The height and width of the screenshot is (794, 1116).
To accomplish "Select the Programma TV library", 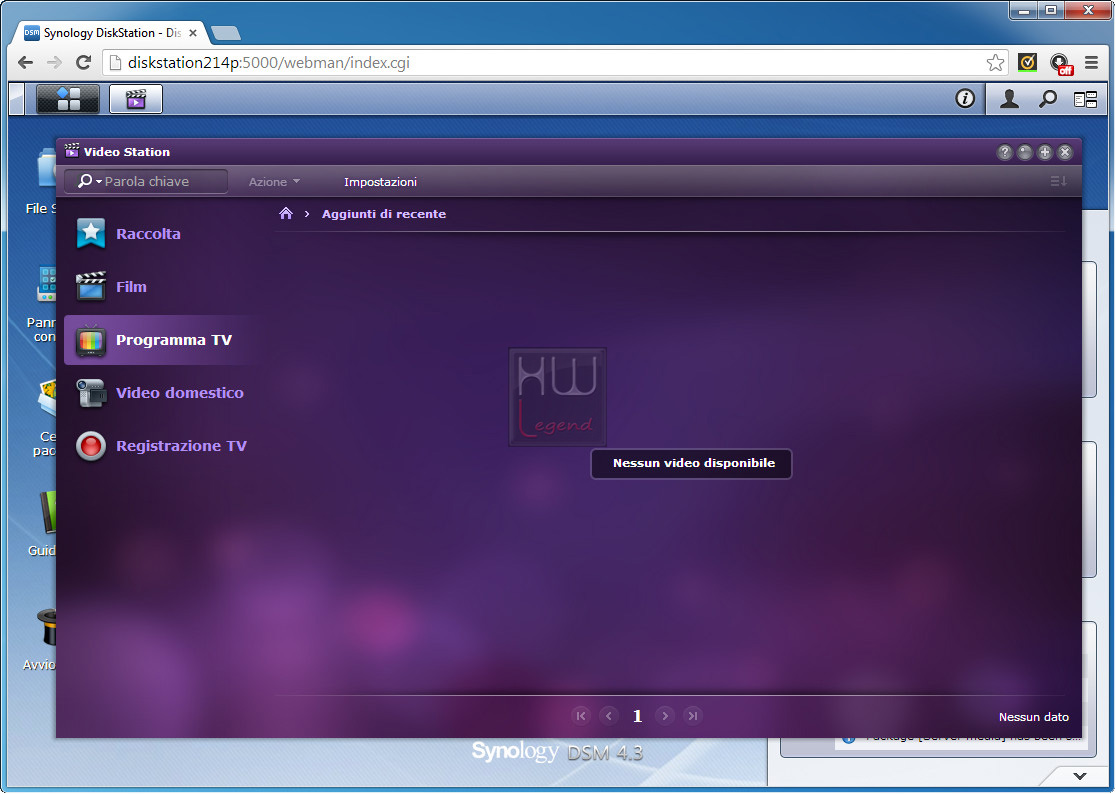I will click(161, 340).
